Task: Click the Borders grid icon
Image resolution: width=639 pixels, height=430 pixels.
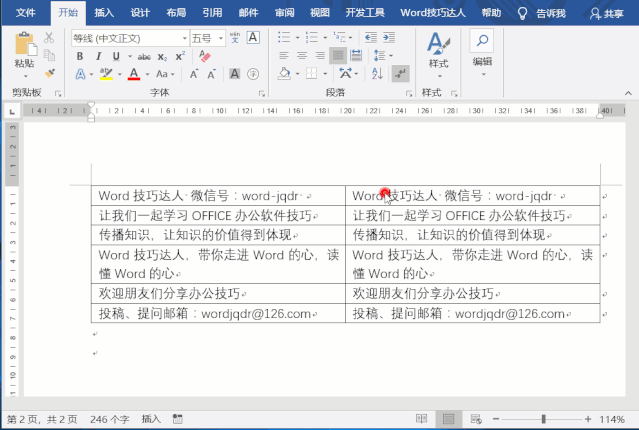Action: coord(312,74)
